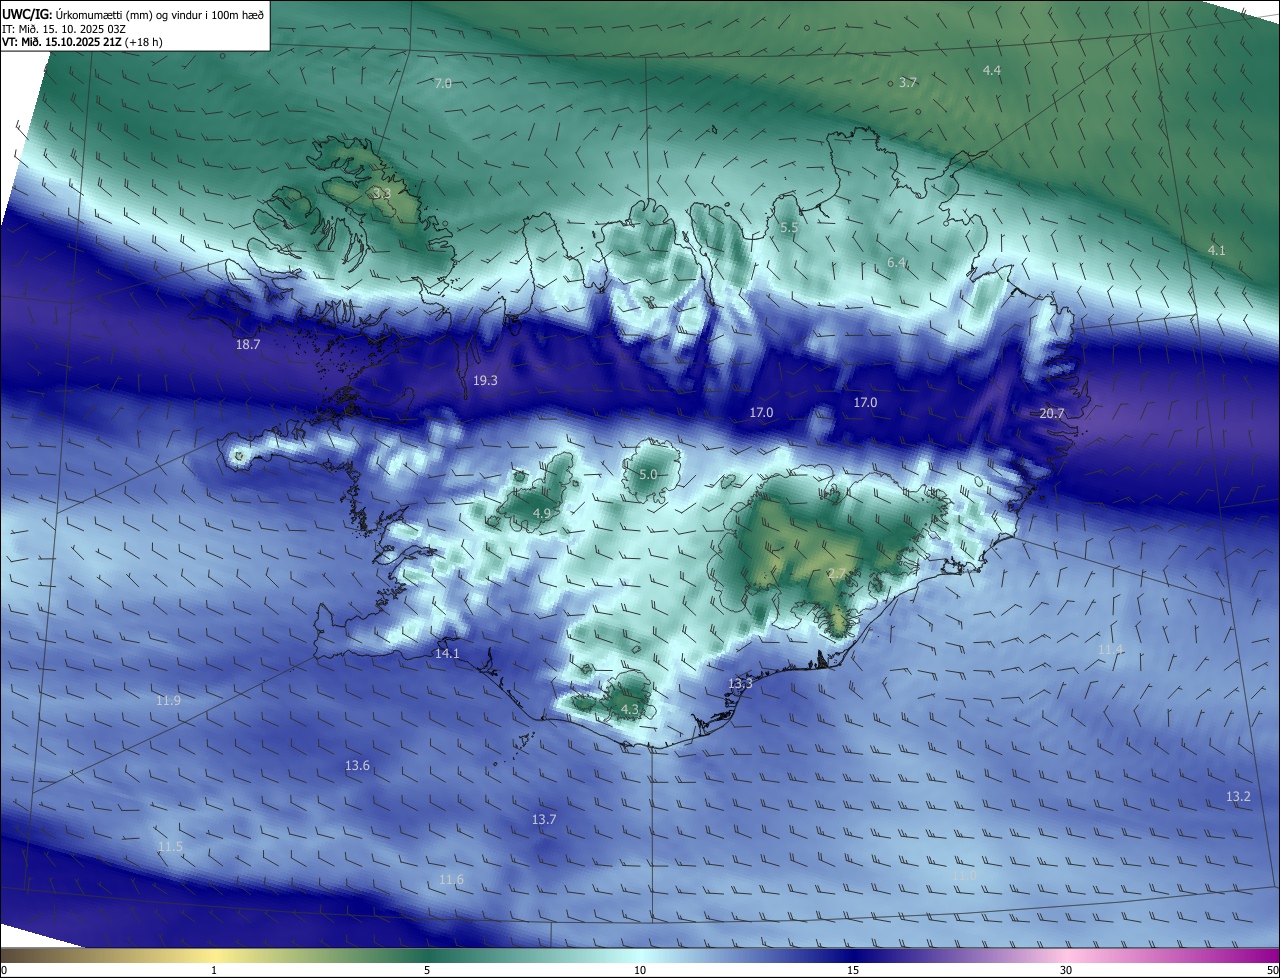Viewport: 1280px width, 978px height.
Task: Click the 5 tick on the color scale
Action: [x=427, y=970]
